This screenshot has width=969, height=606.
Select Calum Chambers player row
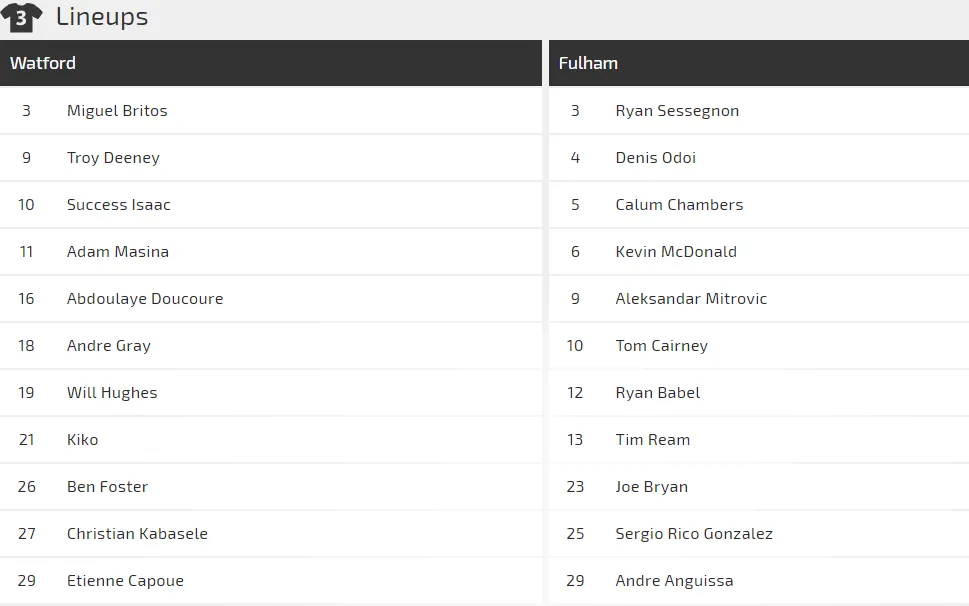(x=679, y=205)
